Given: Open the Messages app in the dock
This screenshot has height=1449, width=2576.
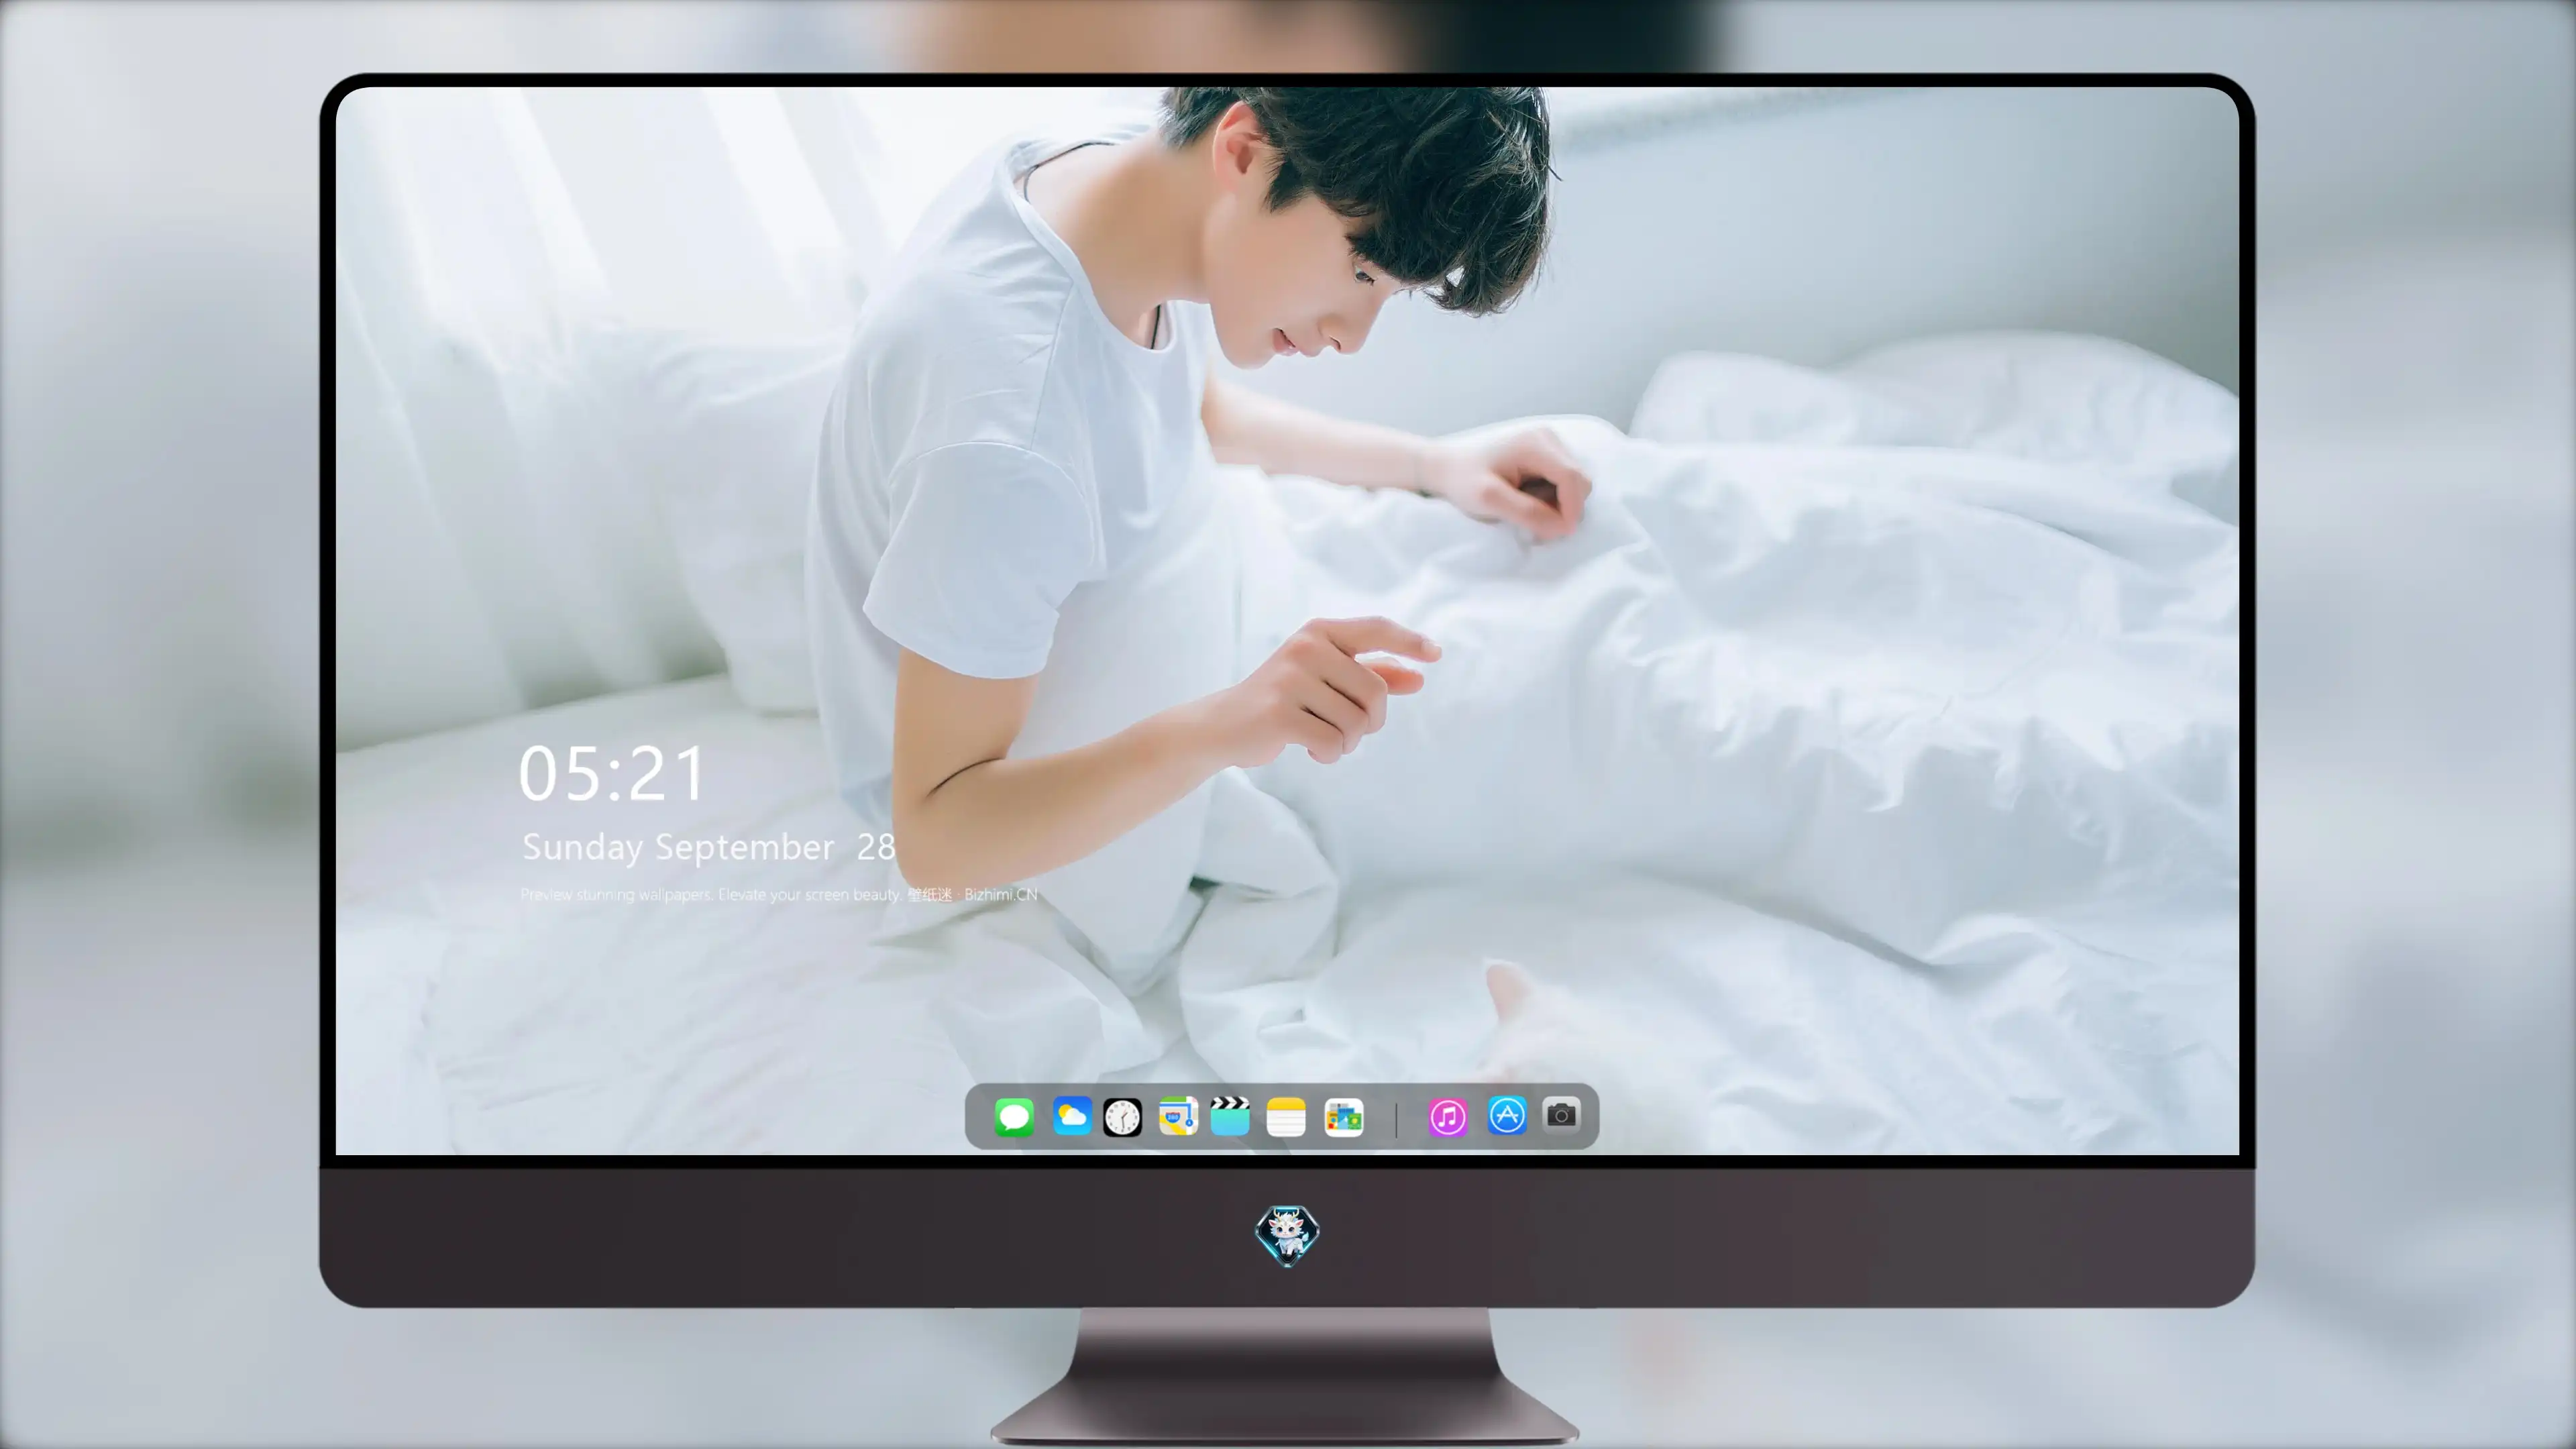Looking at the screenshot, I should pyautogui.click(x=1014, y=1117).
